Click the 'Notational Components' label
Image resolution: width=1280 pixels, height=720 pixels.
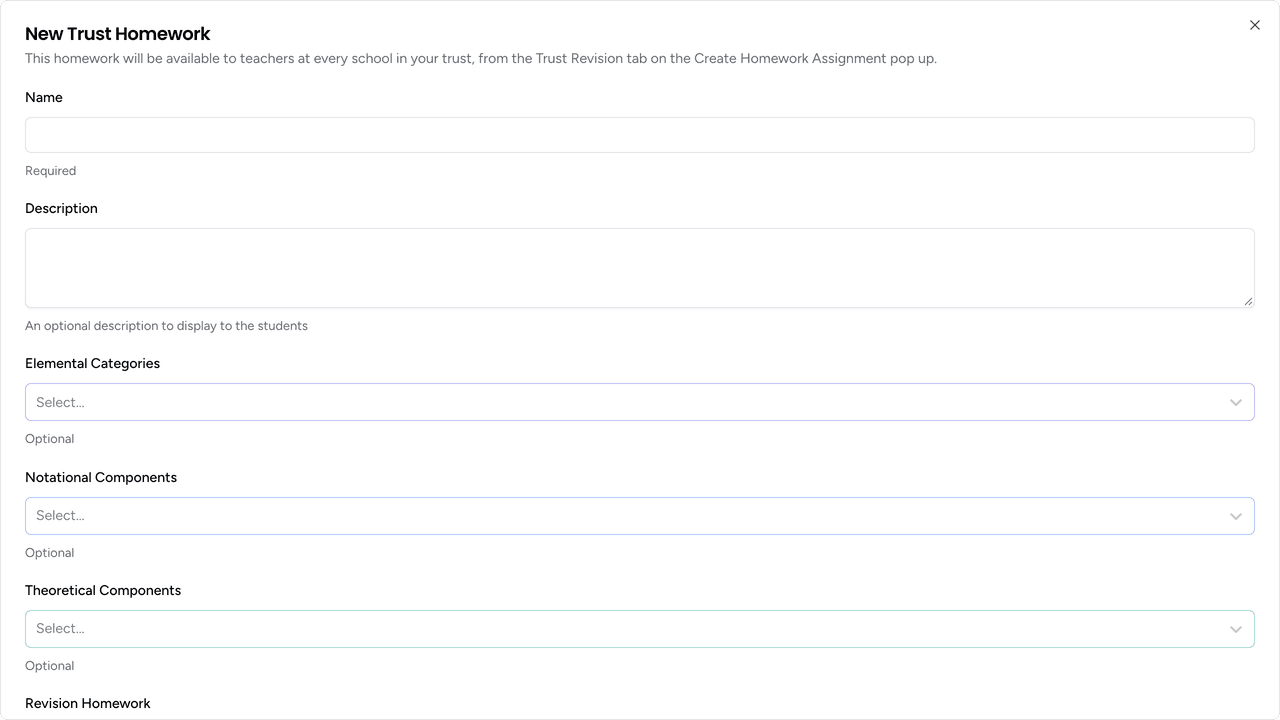click(x=101, y=477)
